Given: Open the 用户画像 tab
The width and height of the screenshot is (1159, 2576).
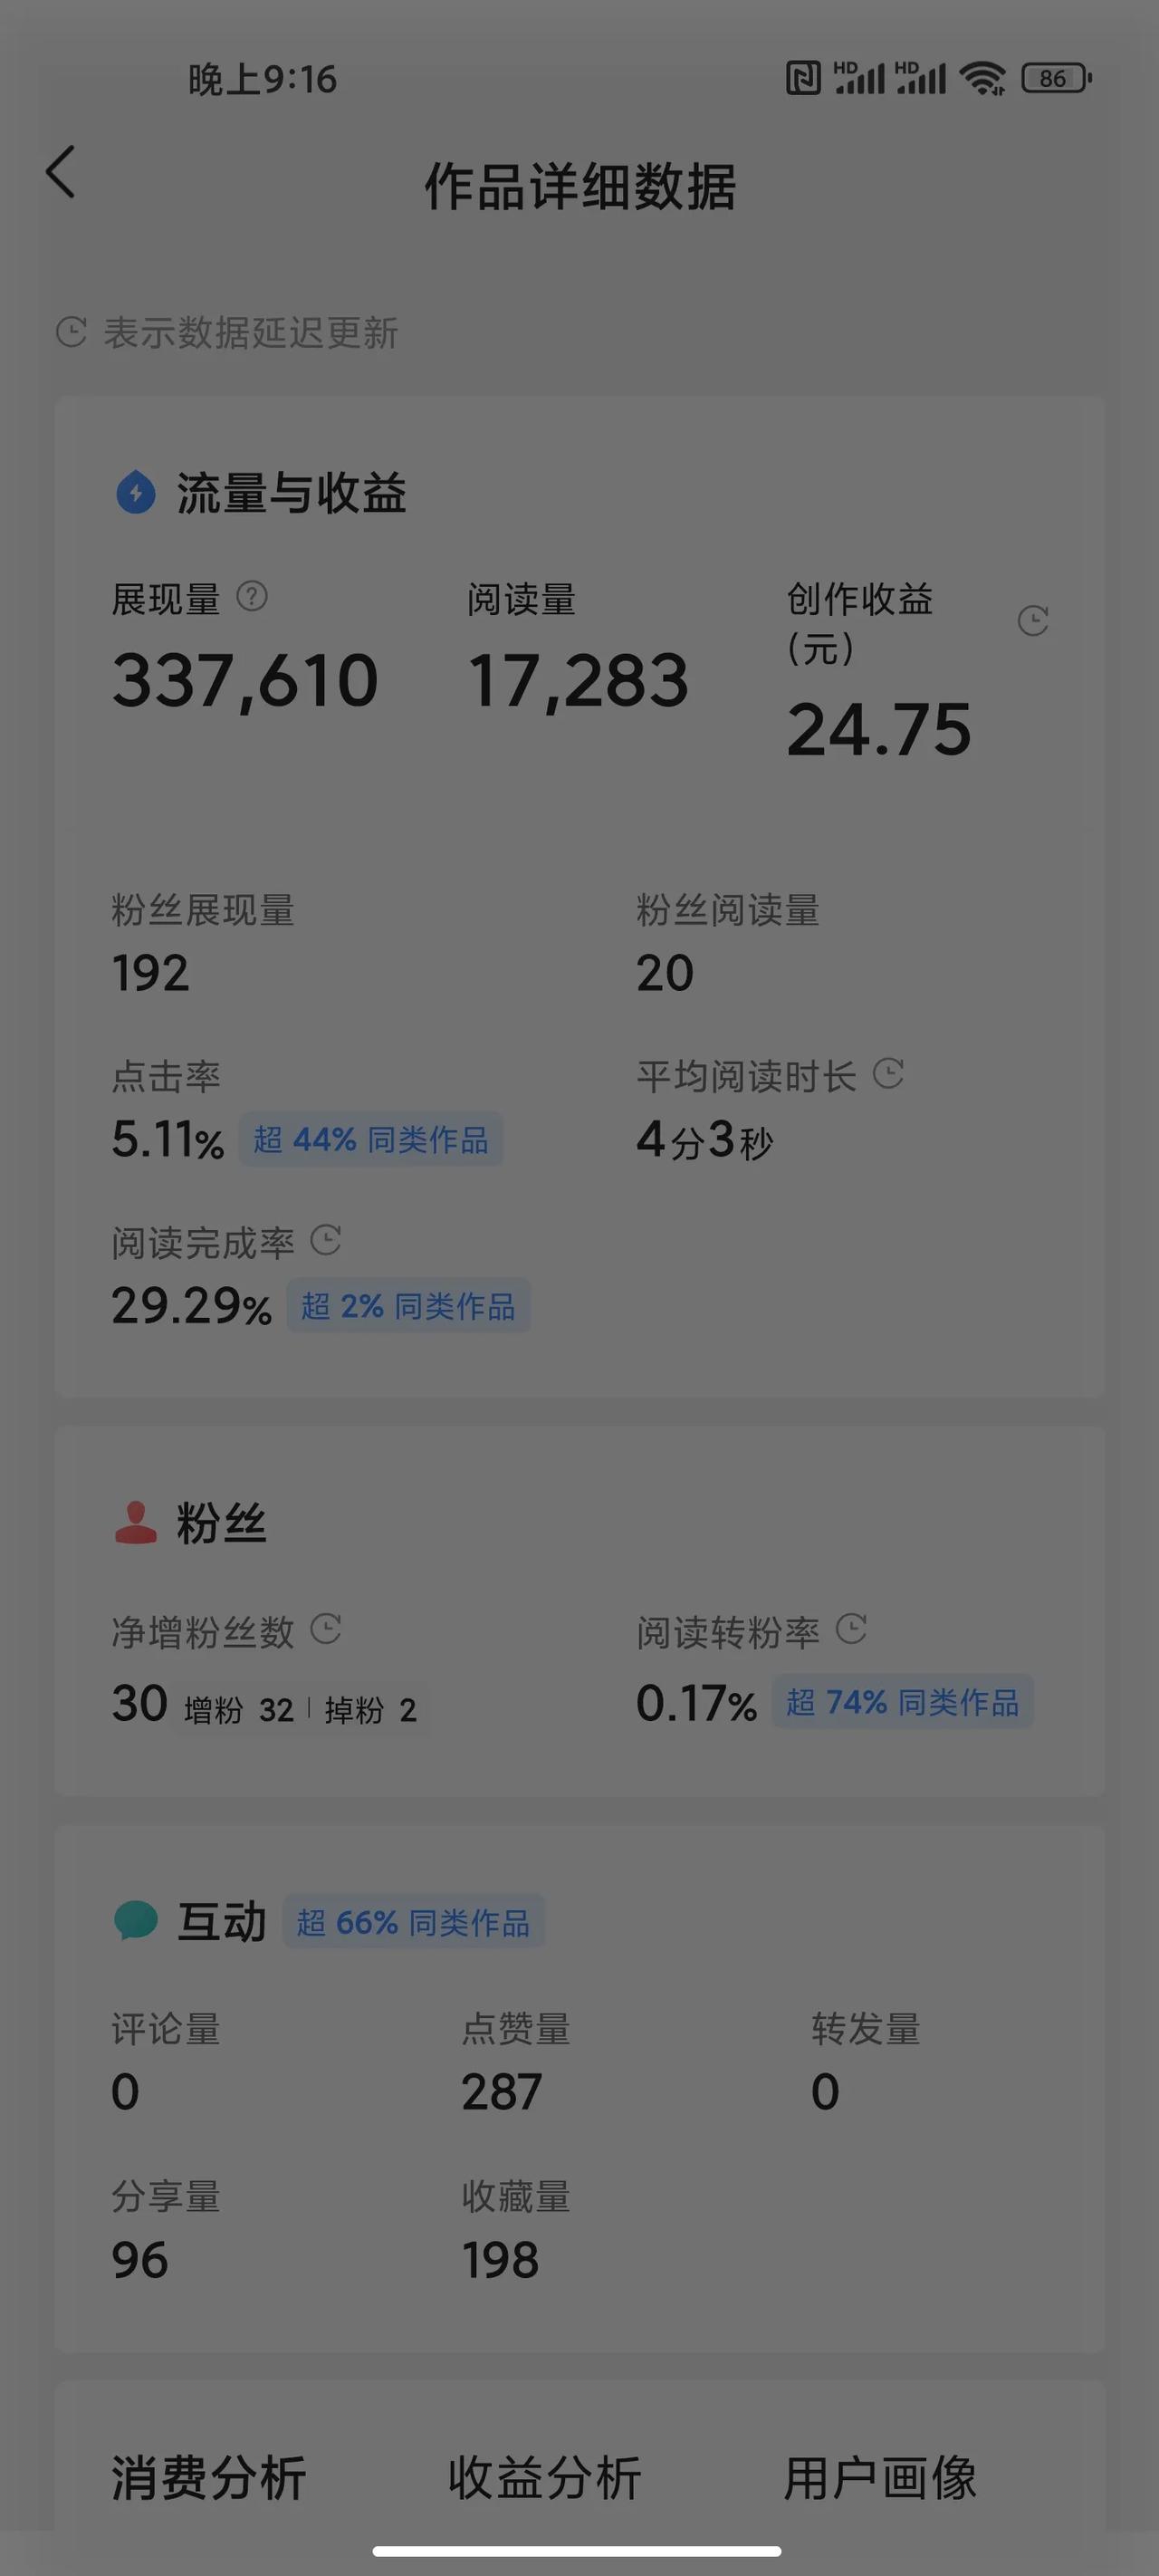Looking at the screenshot, I should [x=880, y=2478].
